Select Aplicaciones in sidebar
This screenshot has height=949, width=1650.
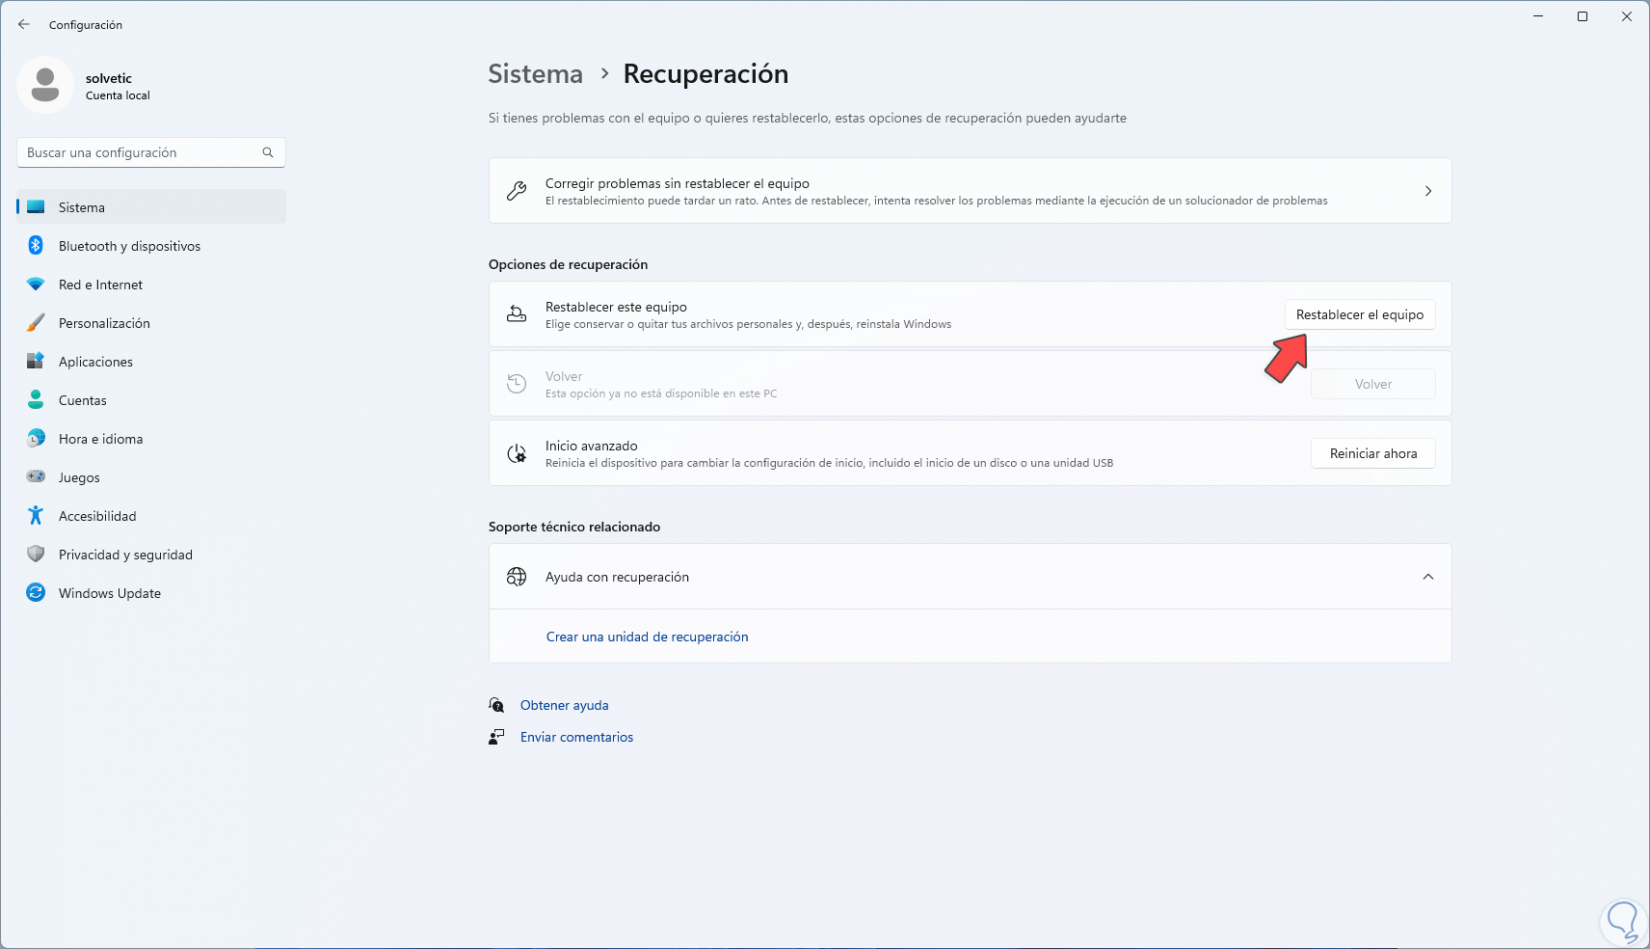pos(152,362)
